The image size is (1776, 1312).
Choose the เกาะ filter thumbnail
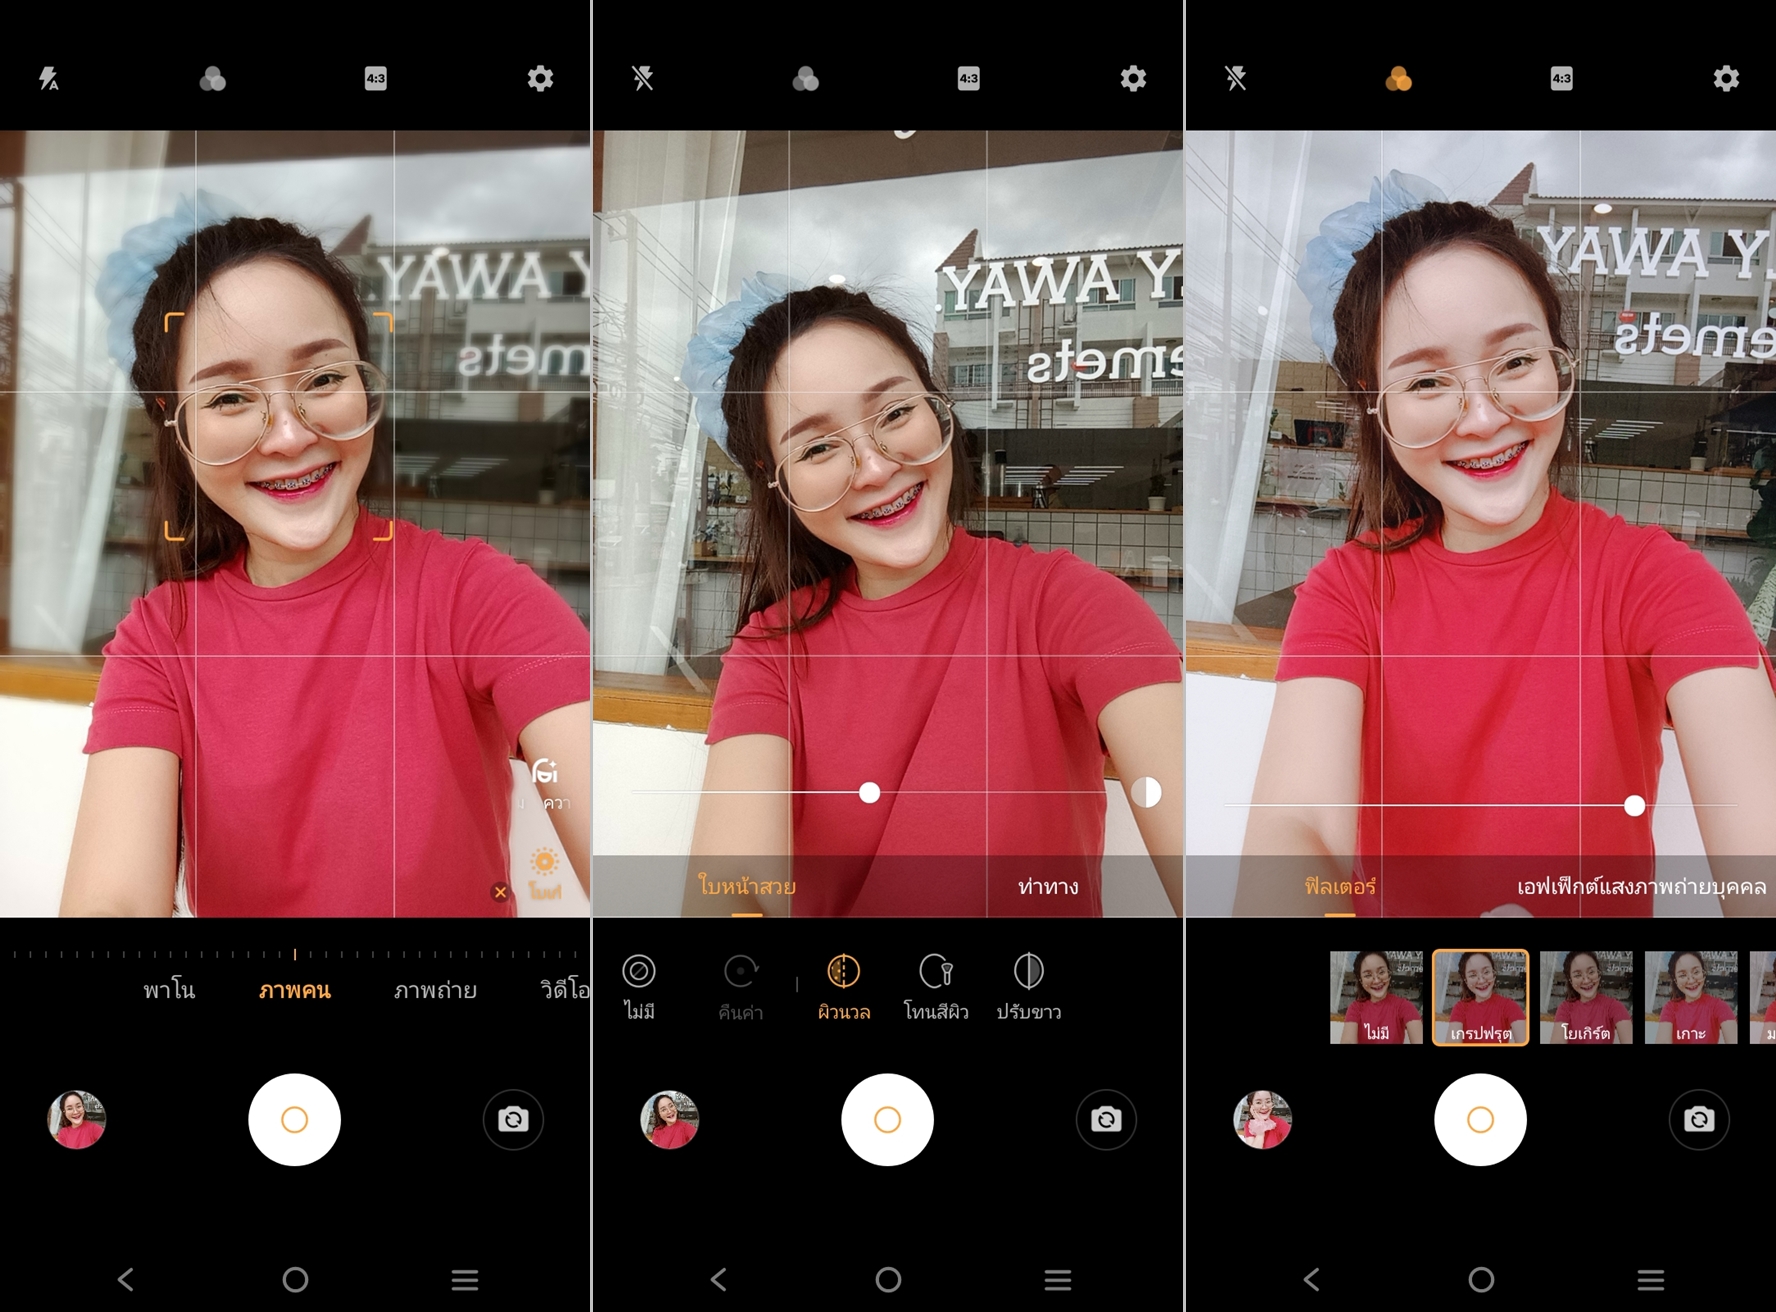pos(1691,997)
